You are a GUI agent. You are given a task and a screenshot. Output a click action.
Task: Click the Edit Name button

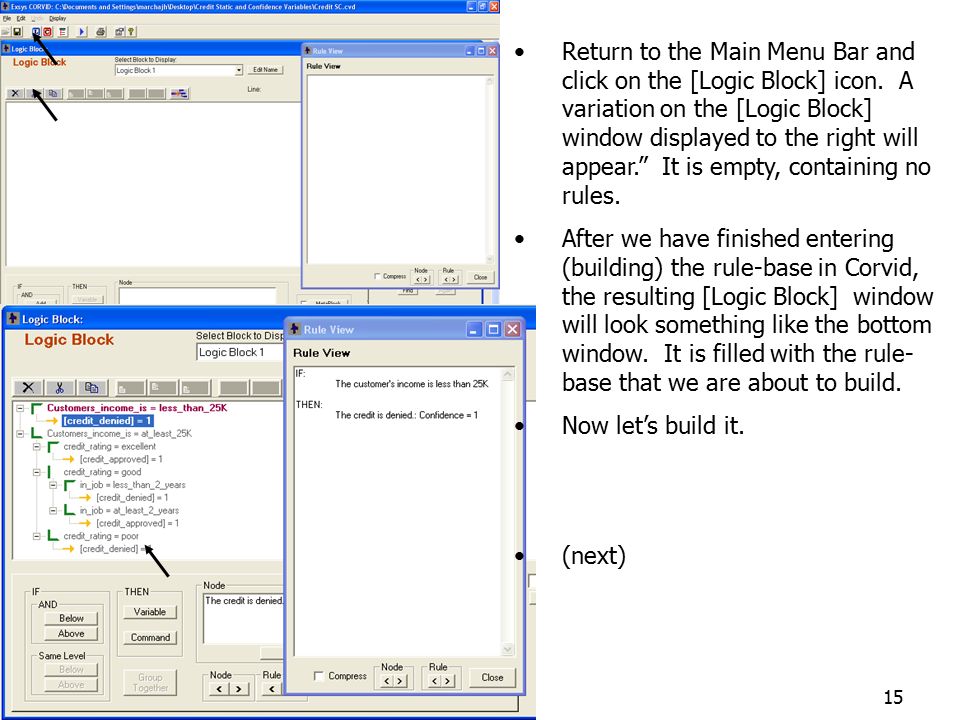265,70
